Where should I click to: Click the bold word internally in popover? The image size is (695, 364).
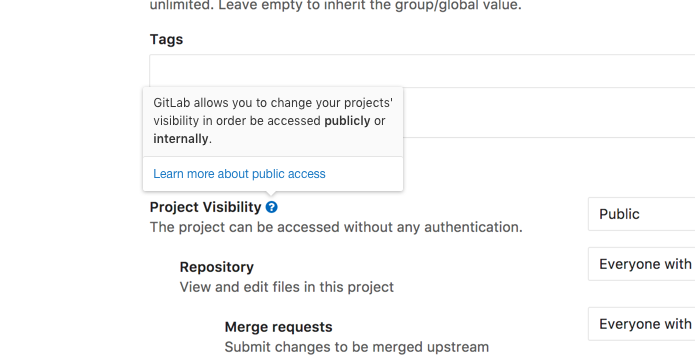(180, 139)
